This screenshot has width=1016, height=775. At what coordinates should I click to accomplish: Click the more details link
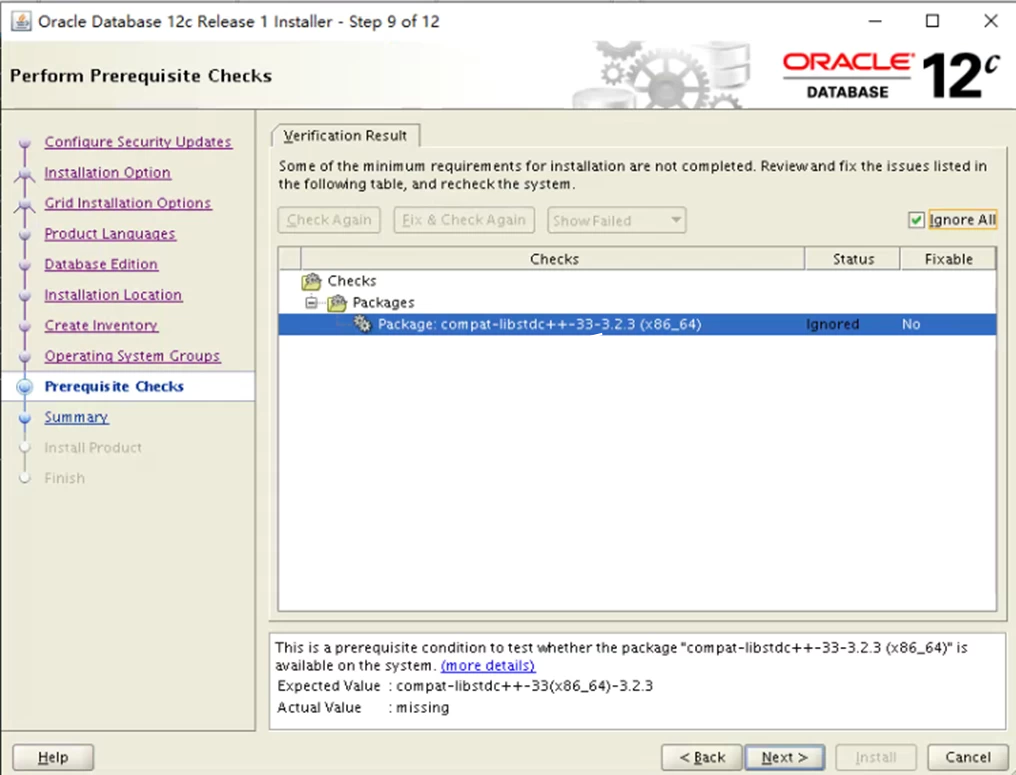coord(488,665)
